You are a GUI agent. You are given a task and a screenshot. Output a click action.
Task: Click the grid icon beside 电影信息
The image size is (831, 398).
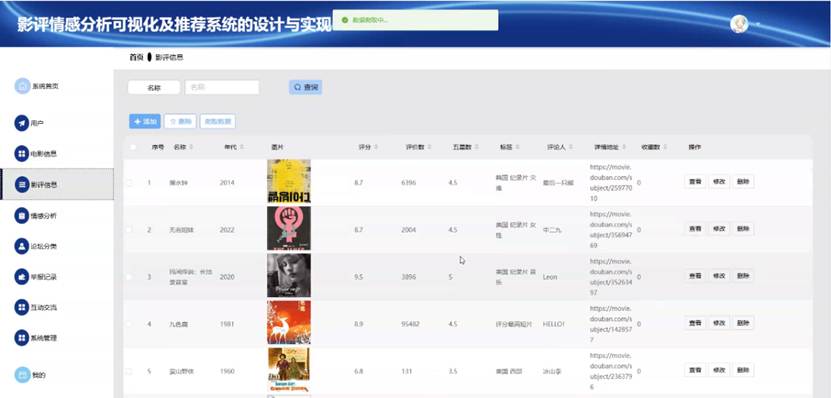click(22, 154)
